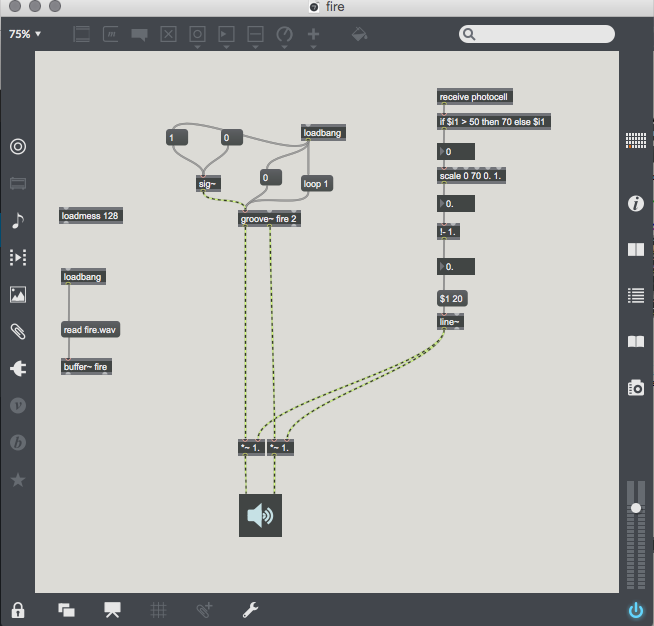The width and height of the screenshot is (654, 626).
Task: Add a new object box from toolbar
Action: click(81, 34)
